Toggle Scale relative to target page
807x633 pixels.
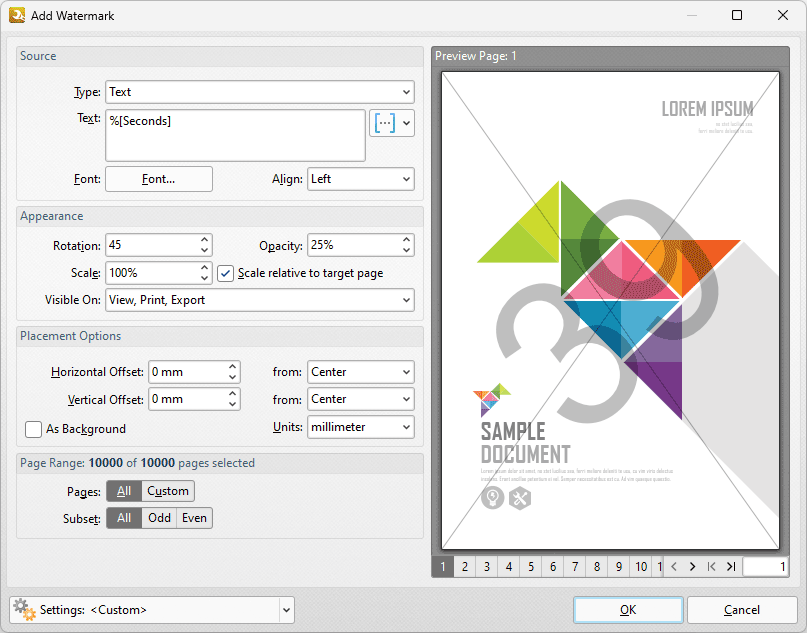point(225,273)
